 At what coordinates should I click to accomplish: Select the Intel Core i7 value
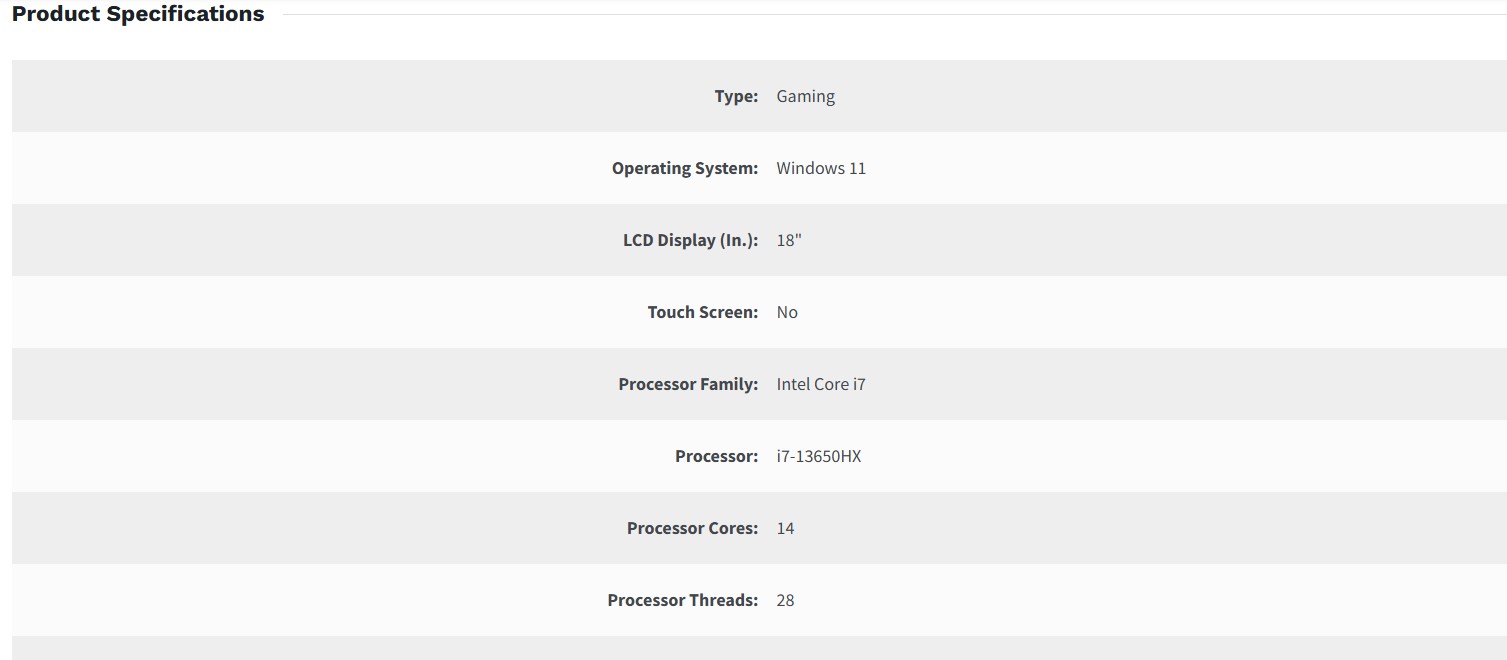click(x=821, y=384)
